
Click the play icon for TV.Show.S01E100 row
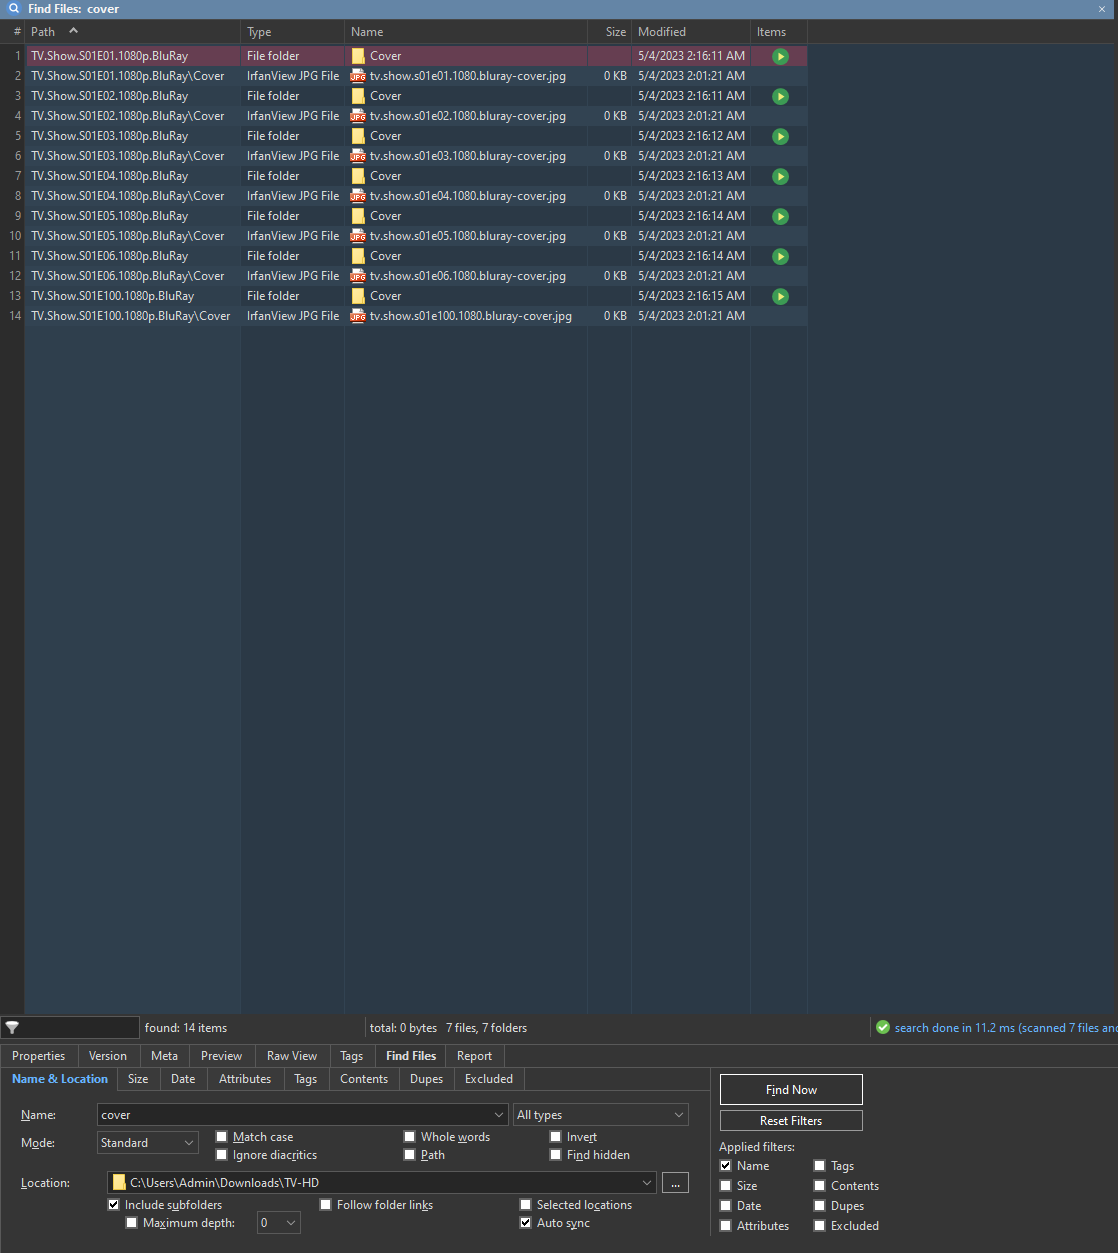780,296
